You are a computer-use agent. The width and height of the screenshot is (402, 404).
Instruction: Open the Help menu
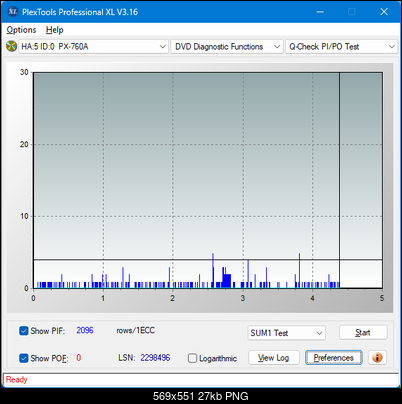54,30
